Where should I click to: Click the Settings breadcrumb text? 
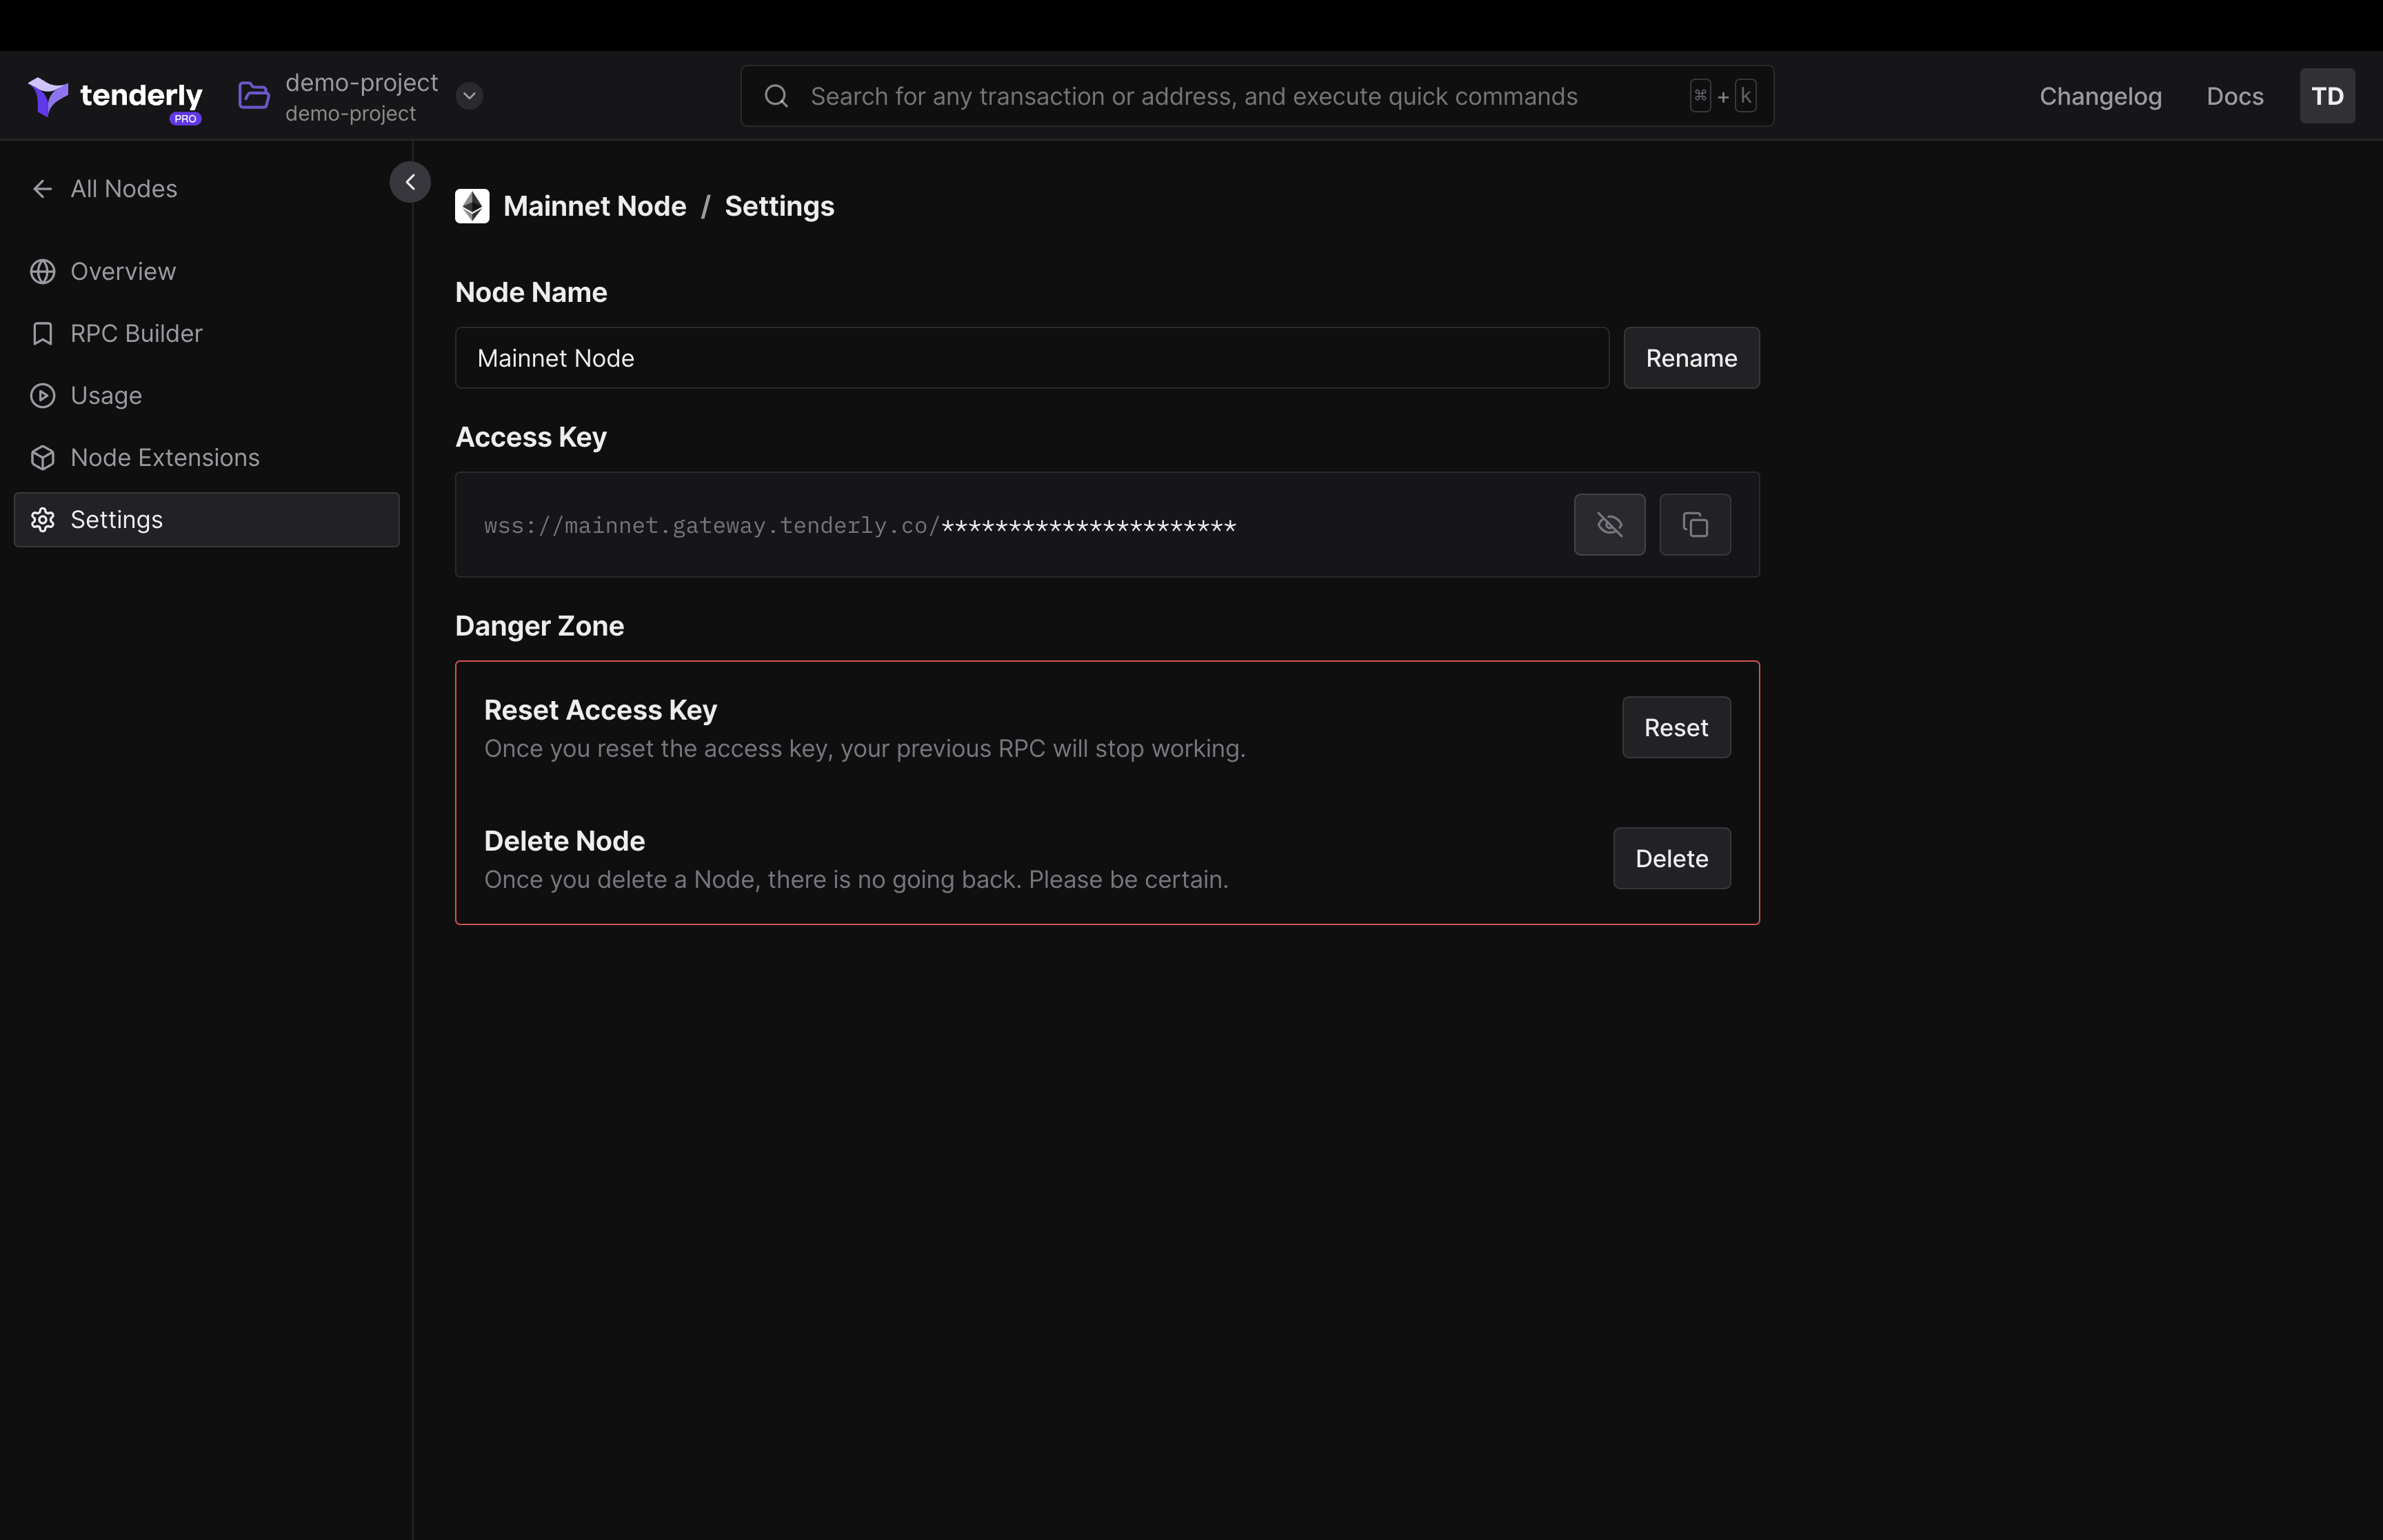[x=779, y=206]
